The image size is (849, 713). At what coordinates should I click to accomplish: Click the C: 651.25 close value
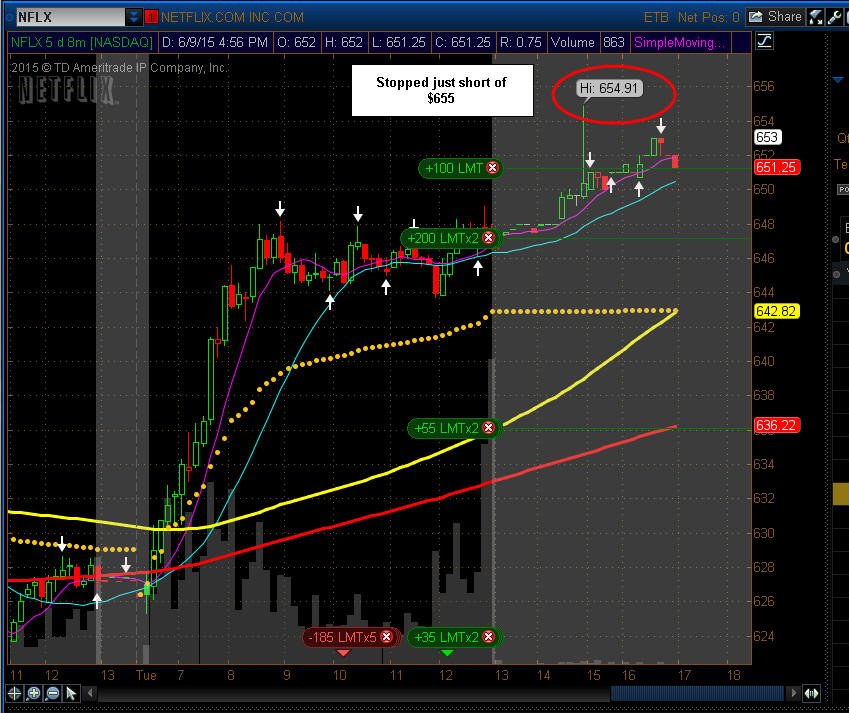[x=463, y=42]
